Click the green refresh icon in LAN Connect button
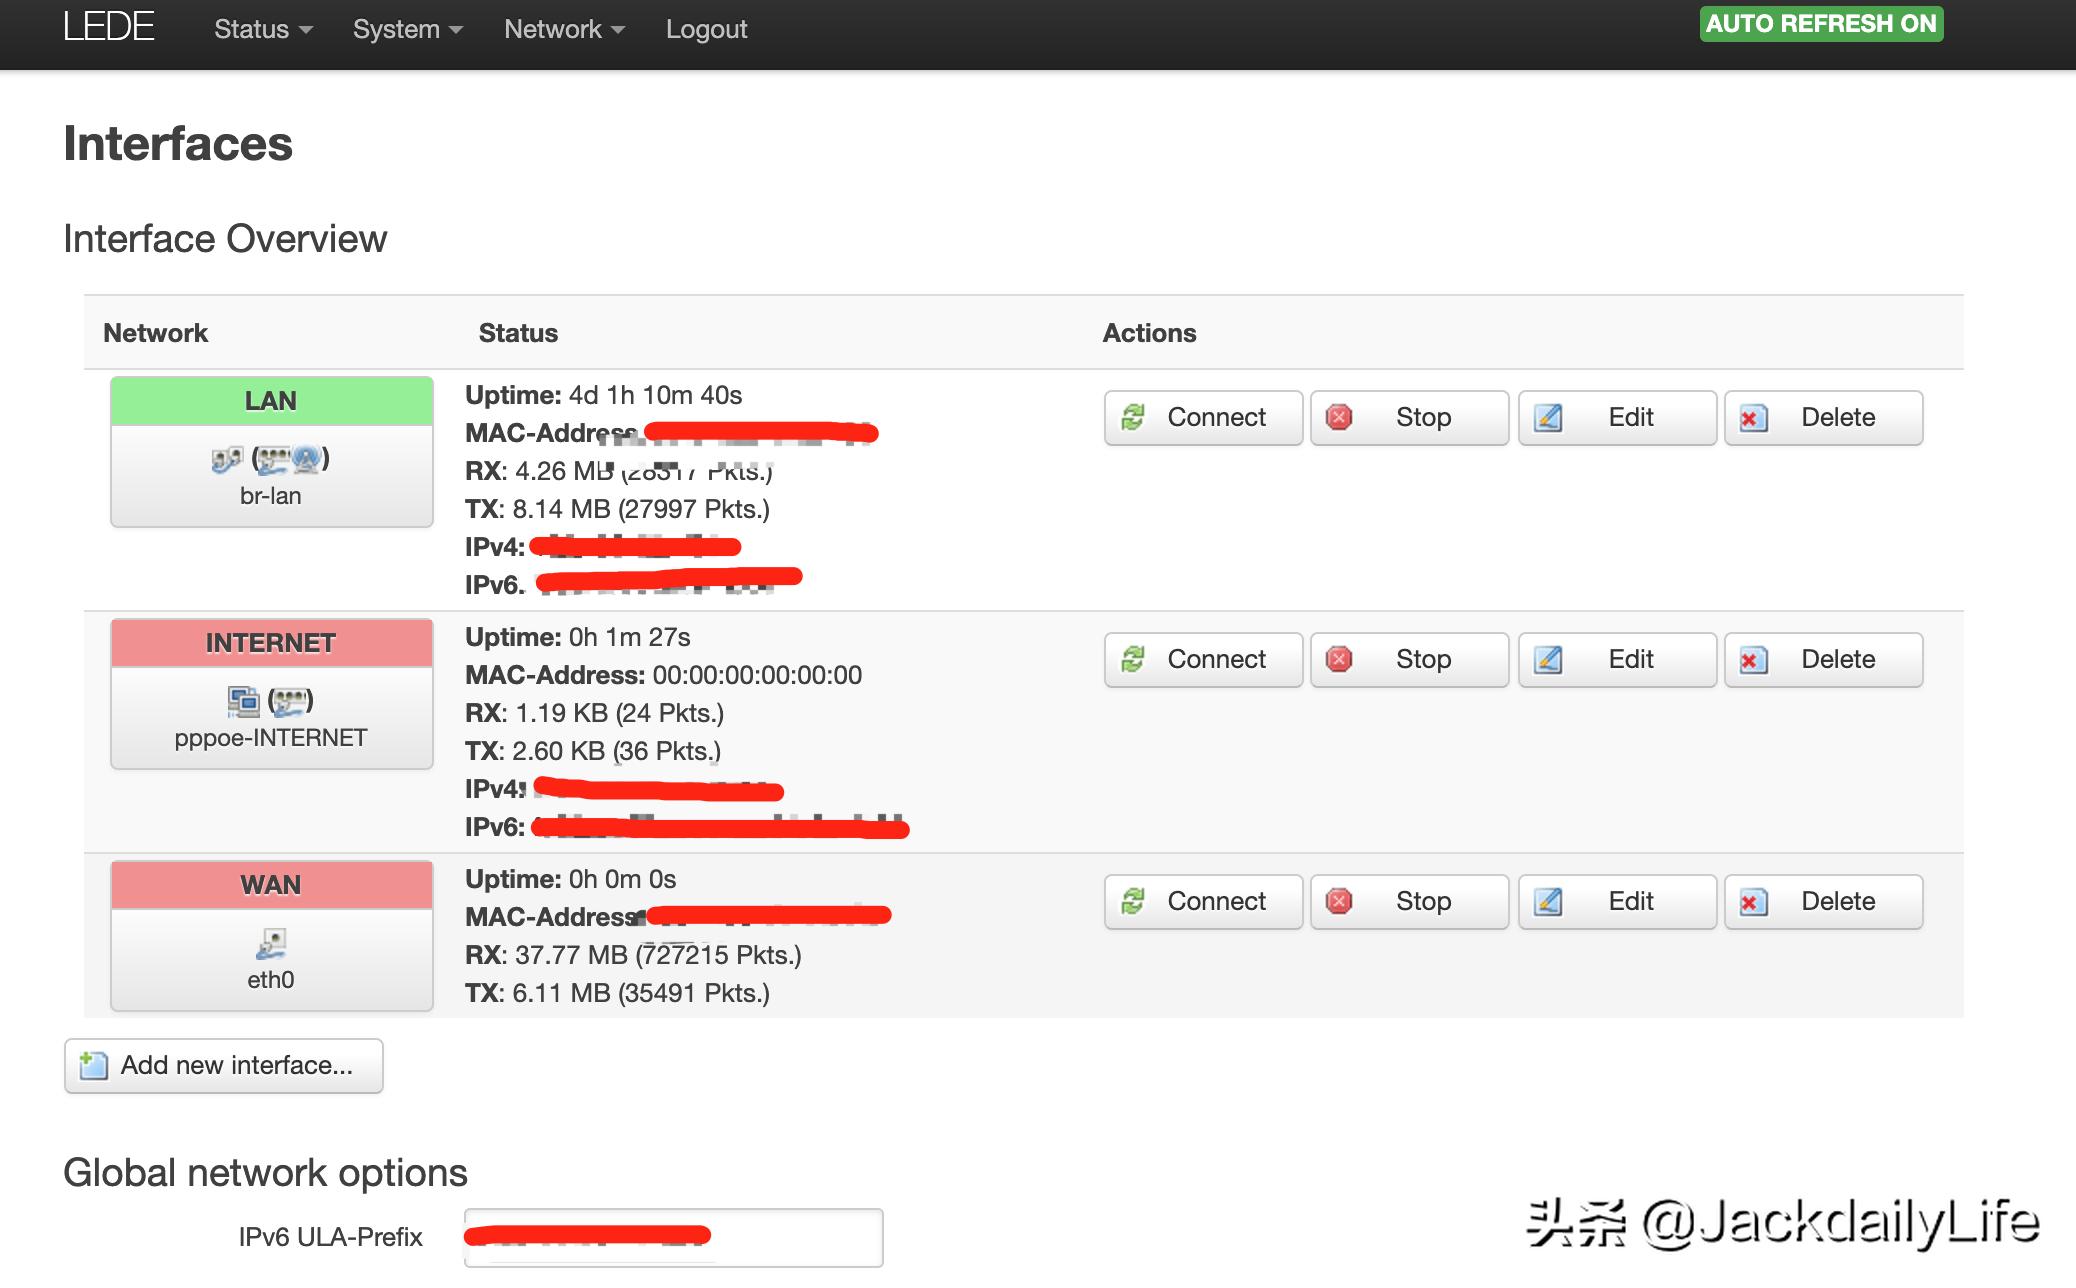2076x1288 pixels. coord(1133,417)
